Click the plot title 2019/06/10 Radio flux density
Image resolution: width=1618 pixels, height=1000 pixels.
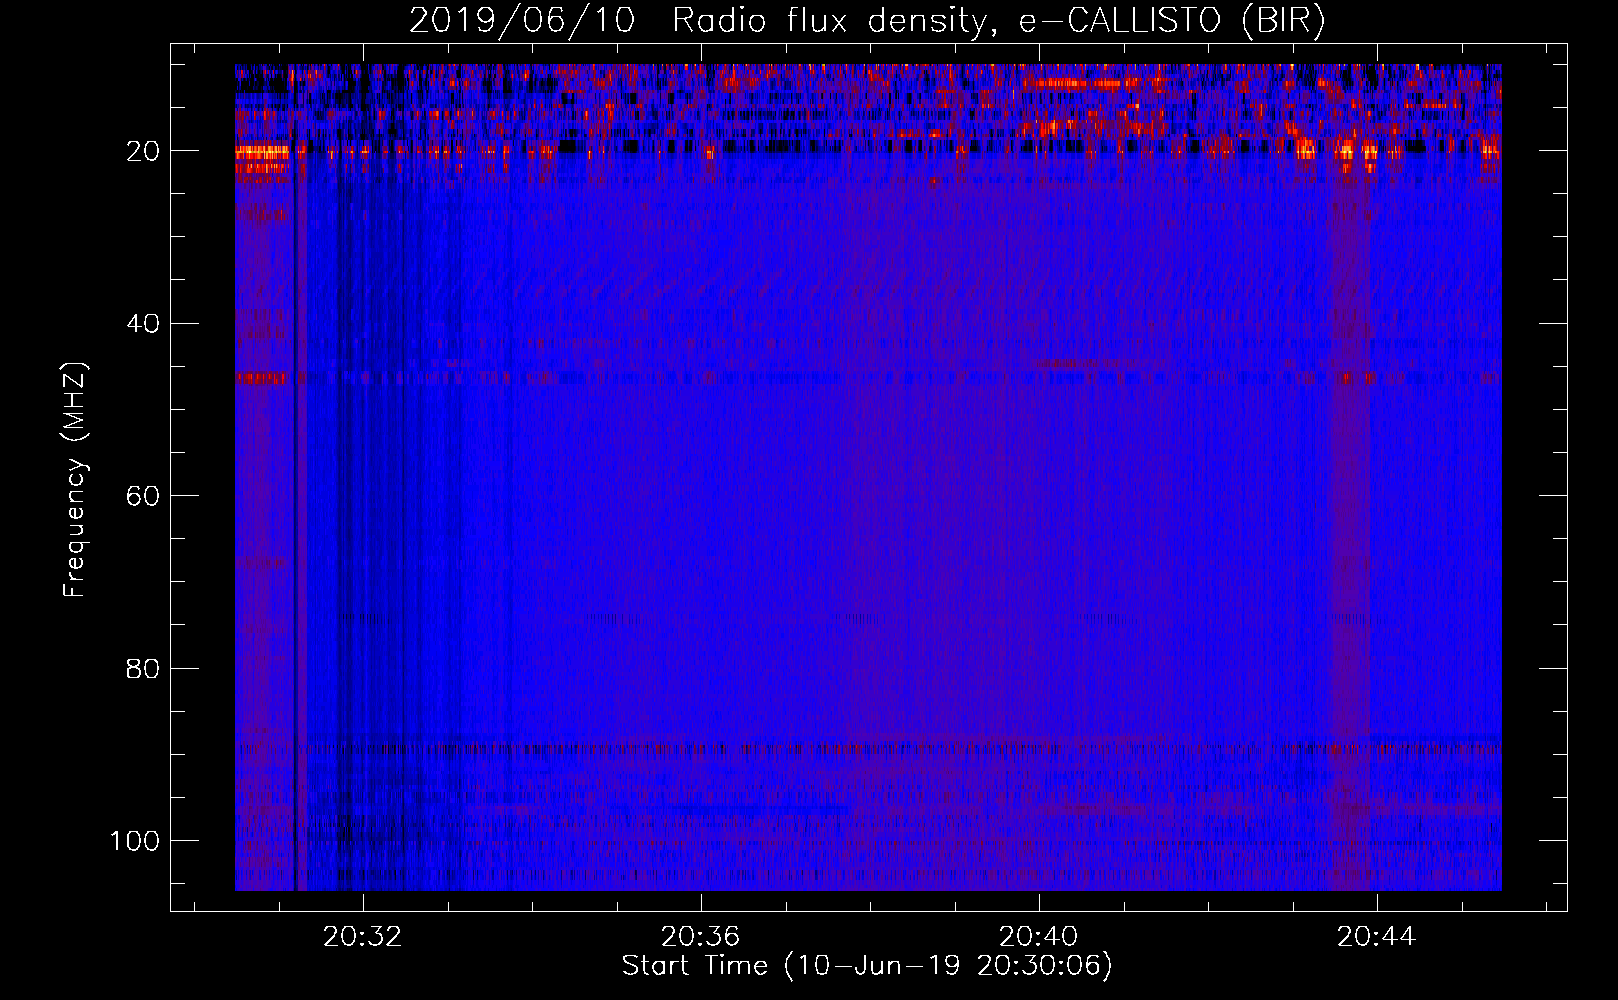point(866,21)
